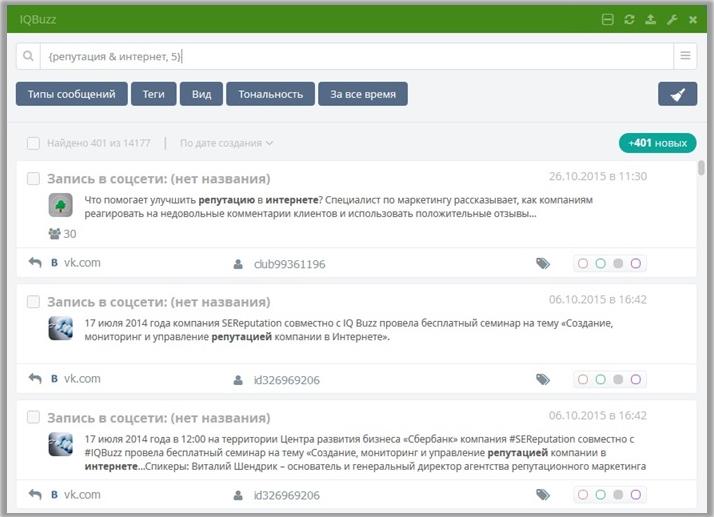Open tags icon for the second post (06.10.2015)
The height and width of the screenshot is (517, 714).
point(543,379)
